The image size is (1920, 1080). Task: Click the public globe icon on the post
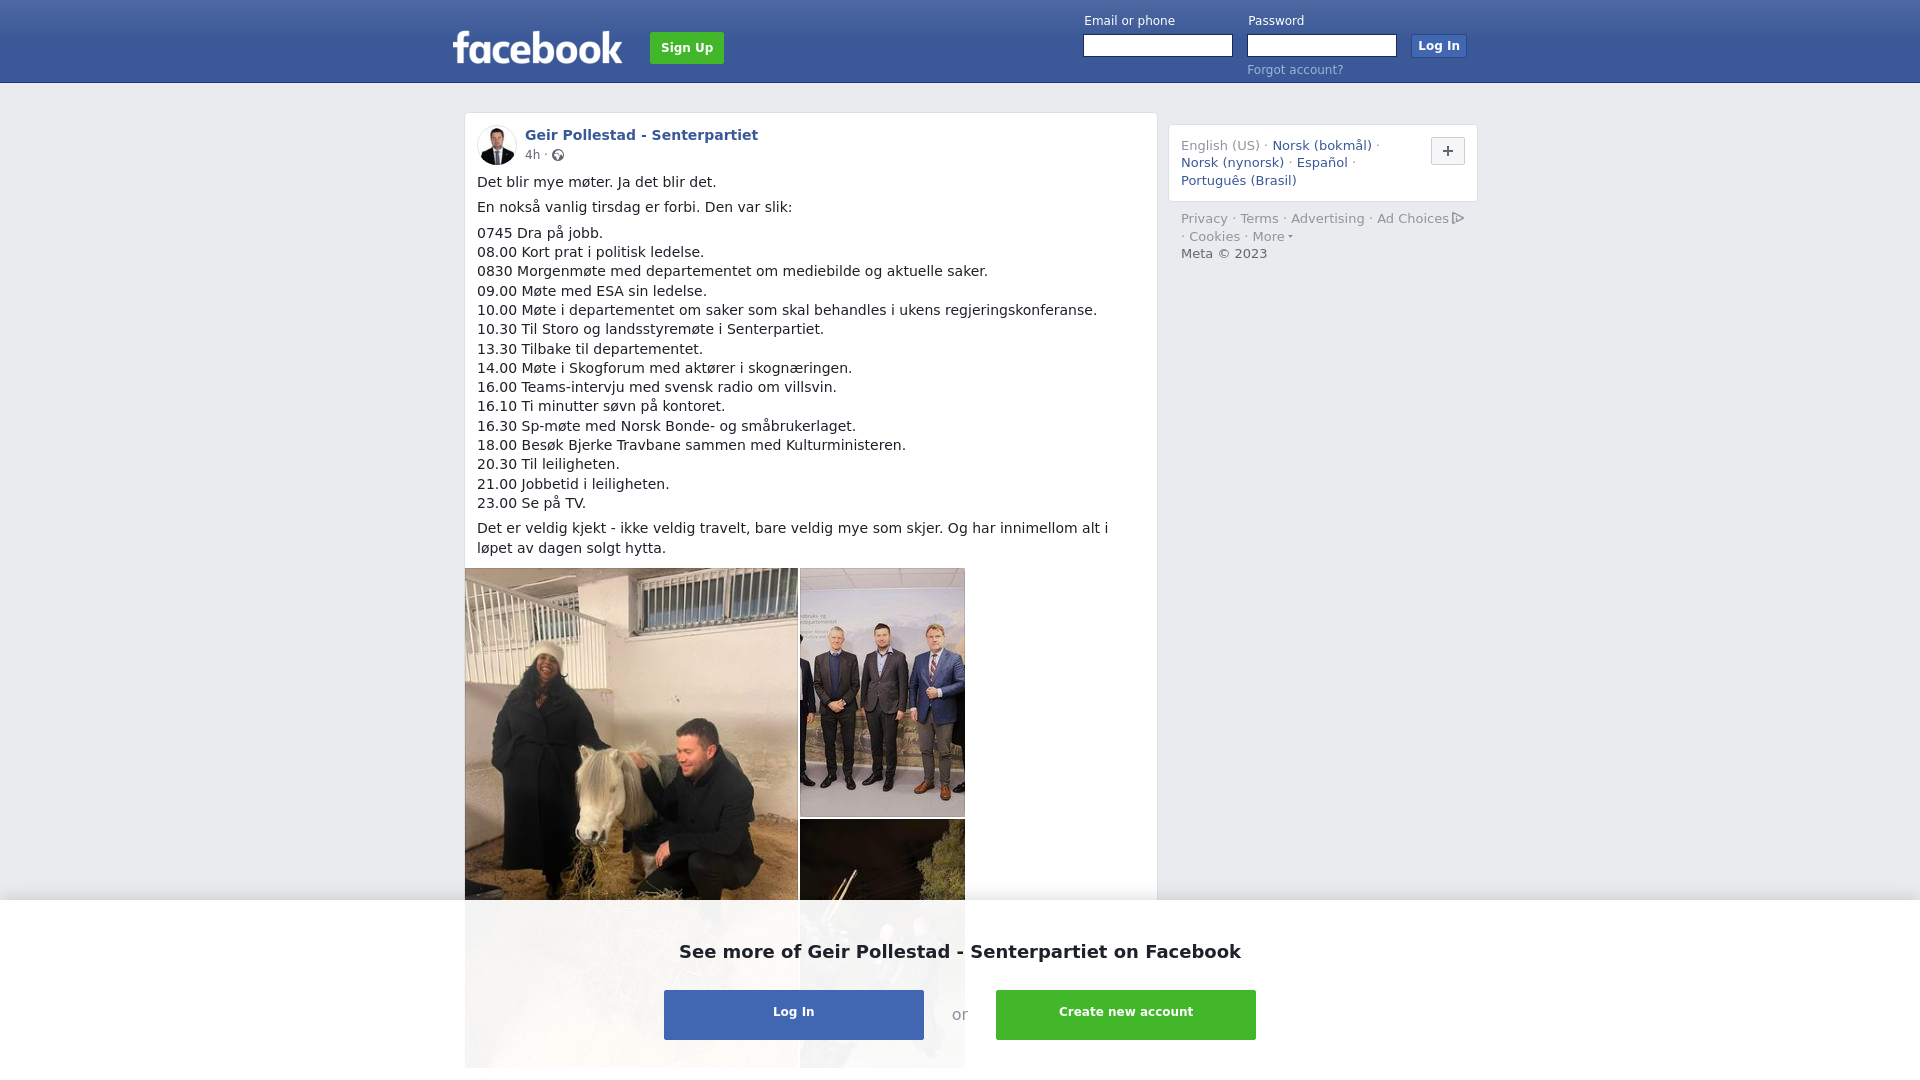point(558,155)
